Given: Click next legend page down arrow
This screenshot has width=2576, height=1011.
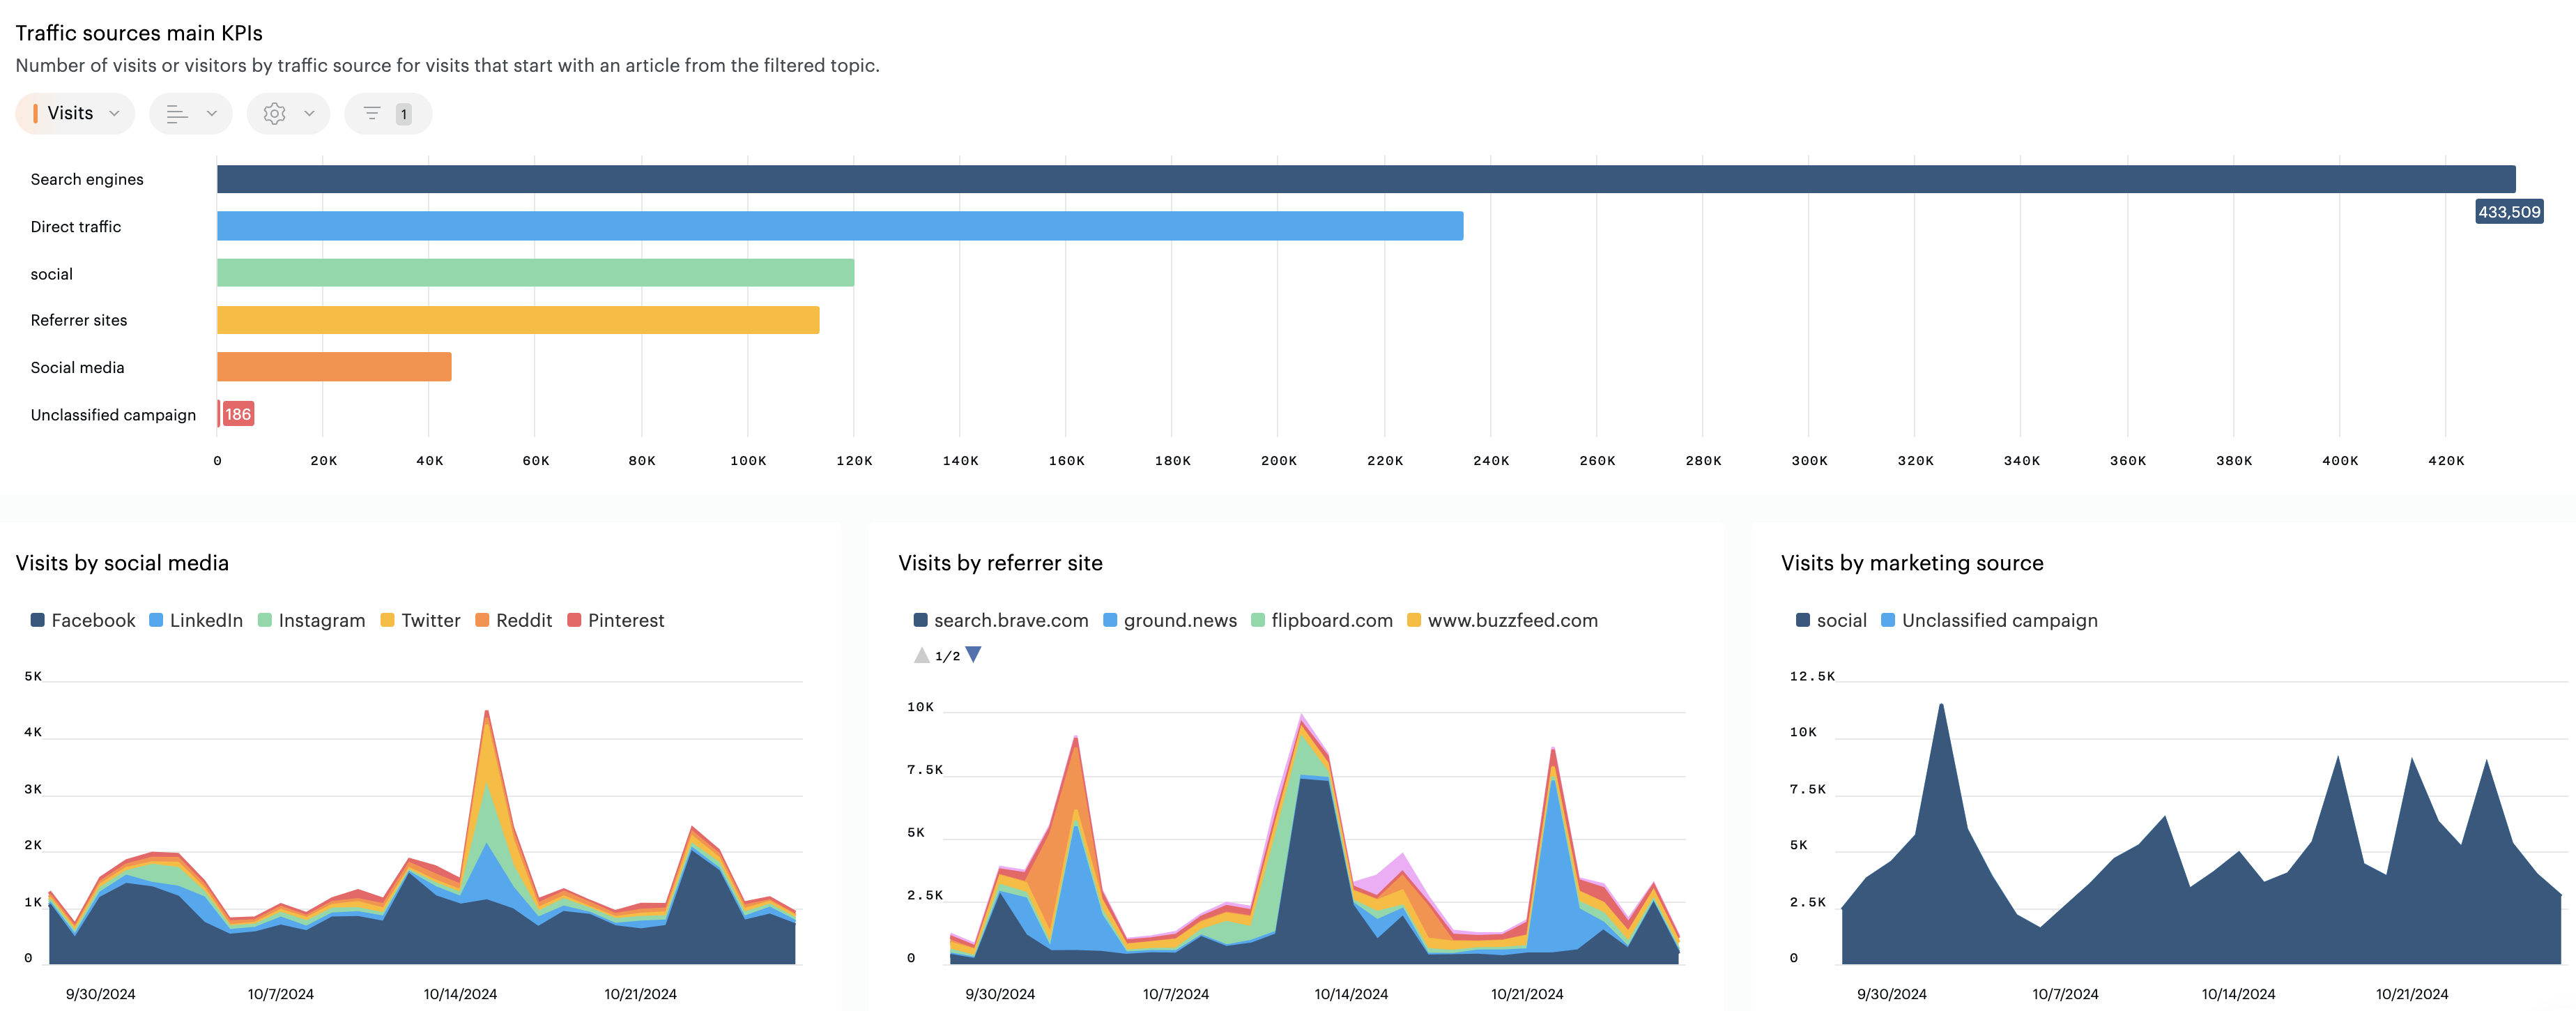Looking at the screenshot, I should click(x=973, y=655).
